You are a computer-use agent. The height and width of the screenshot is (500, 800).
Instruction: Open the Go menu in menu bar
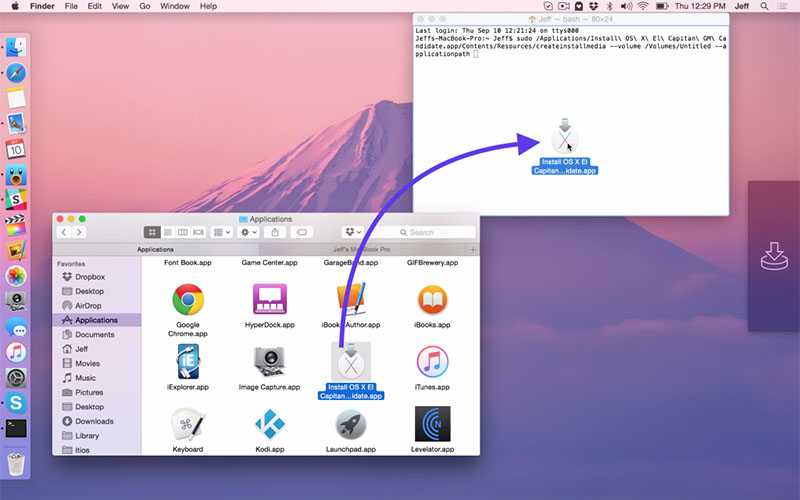[145, 6]
